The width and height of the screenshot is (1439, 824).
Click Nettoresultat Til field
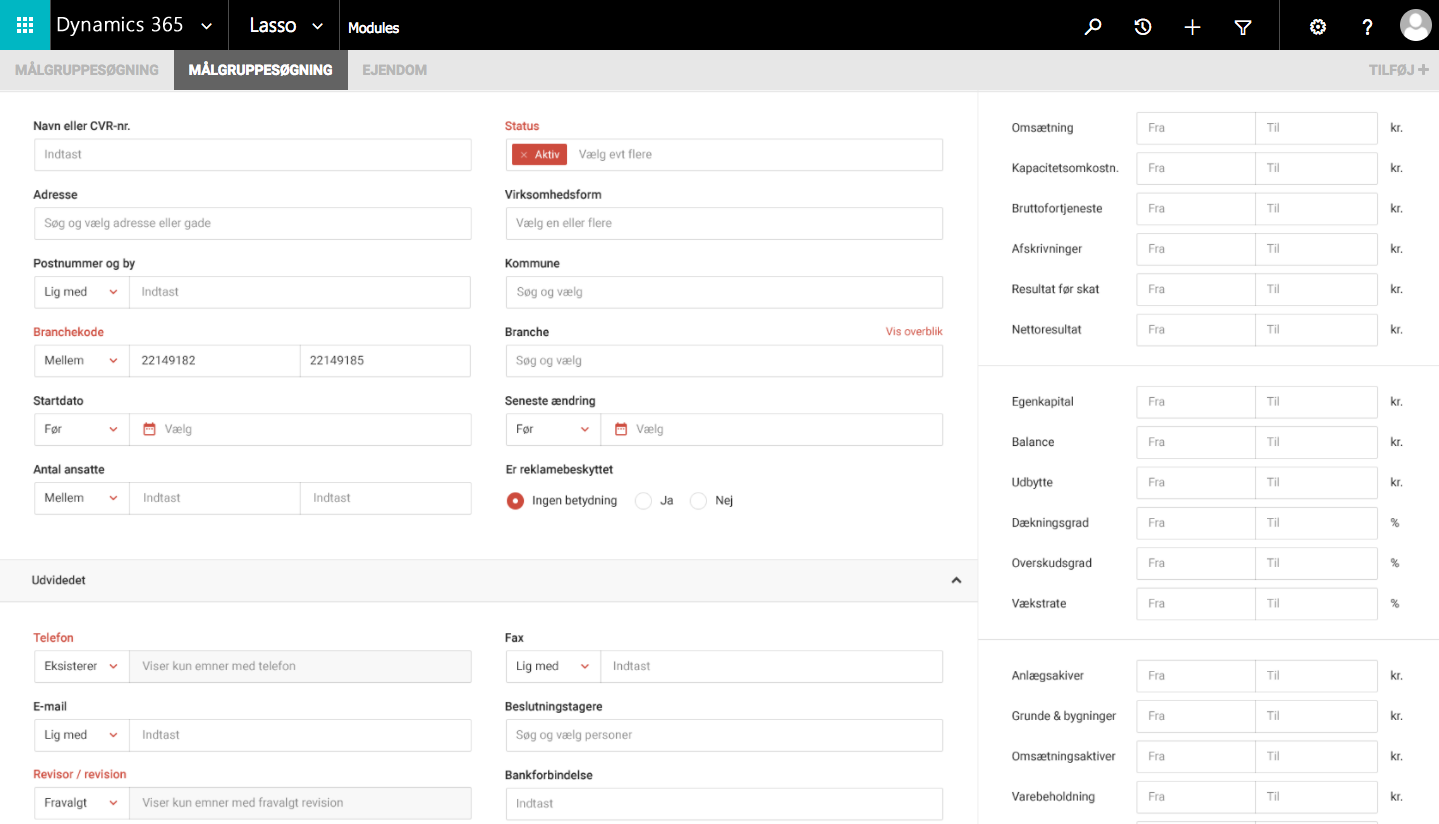(1317, 330)
